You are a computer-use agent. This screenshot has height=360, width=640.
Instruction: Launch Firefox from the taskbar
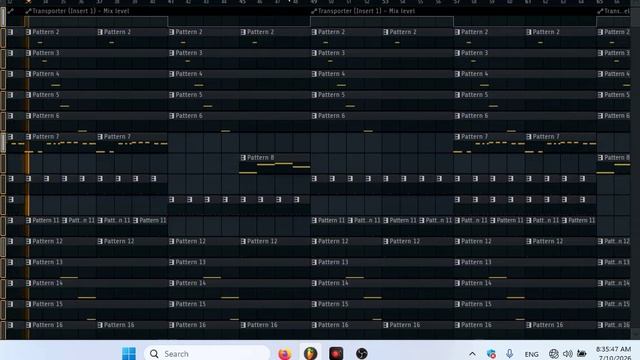[284, 353]
